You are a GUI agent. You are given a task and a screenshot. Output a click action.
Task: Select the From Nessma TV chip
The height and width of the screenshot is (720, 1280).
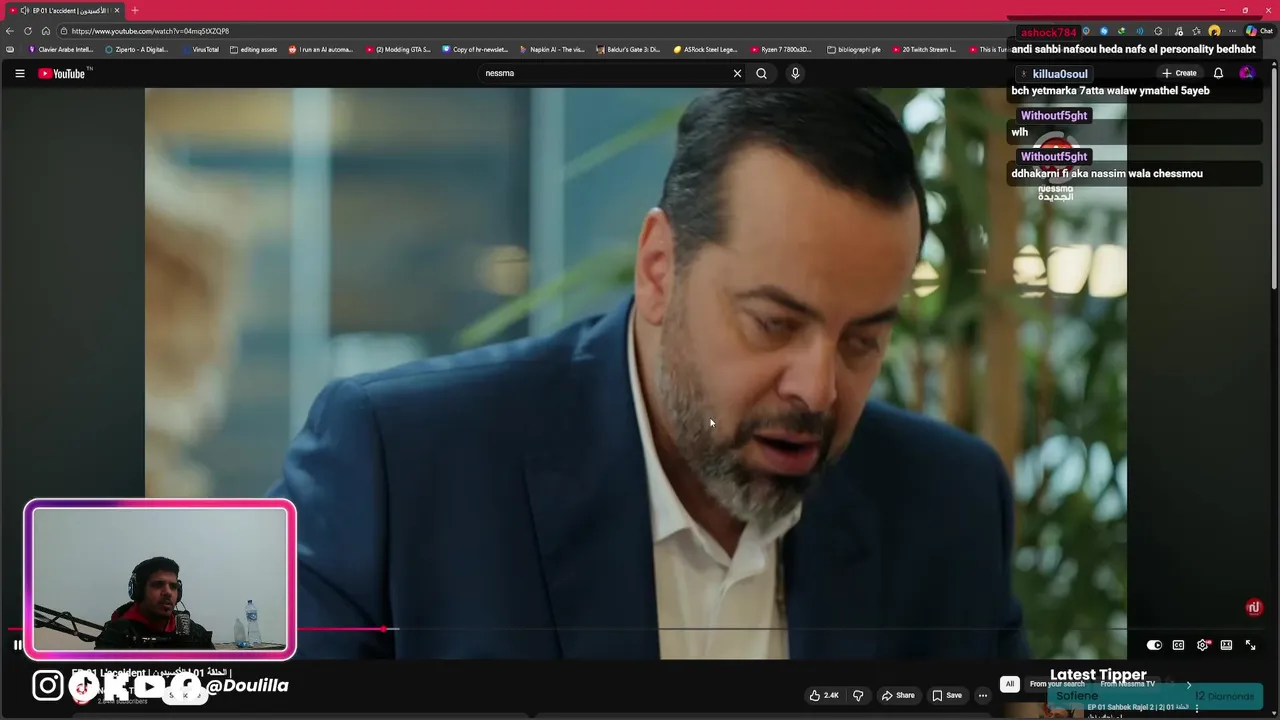[x=1127, y=684]
